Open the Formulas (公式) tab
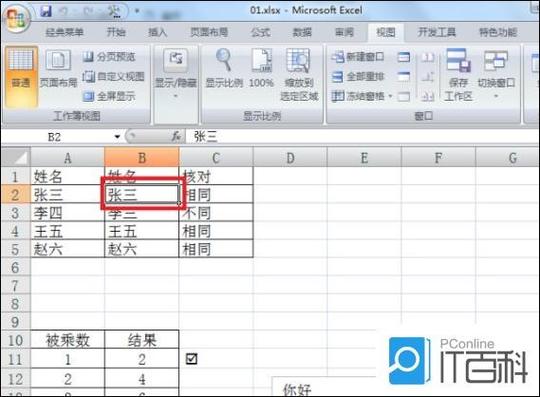 point(260,32)
